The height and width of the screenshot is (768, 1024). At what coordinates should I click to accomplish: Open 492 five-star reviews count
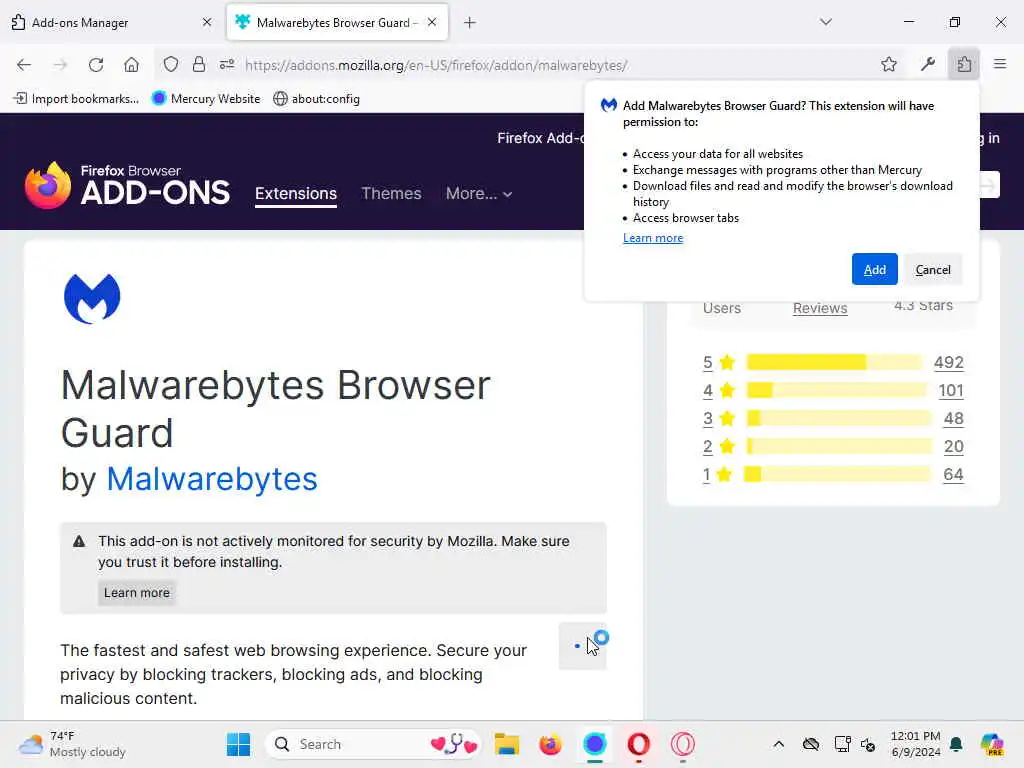(948, 362)
